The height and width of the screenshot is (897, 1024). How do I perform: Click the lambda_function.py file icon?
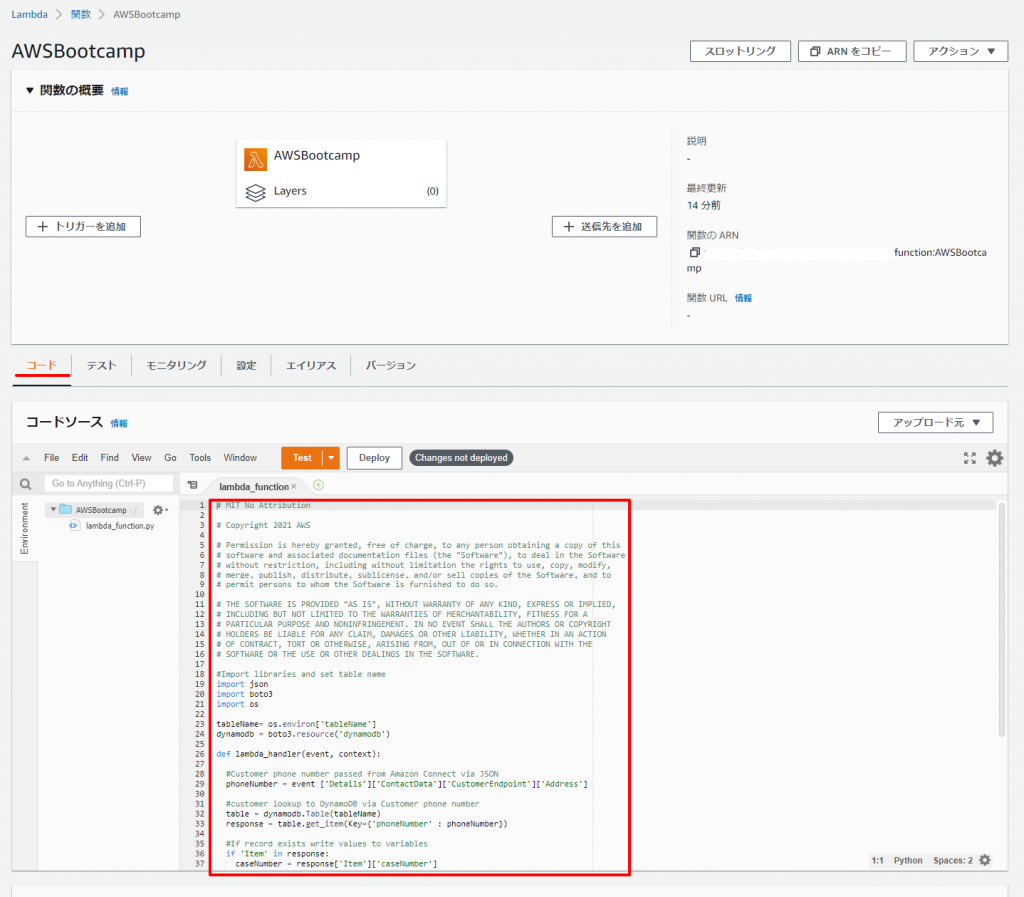point(74,526)
